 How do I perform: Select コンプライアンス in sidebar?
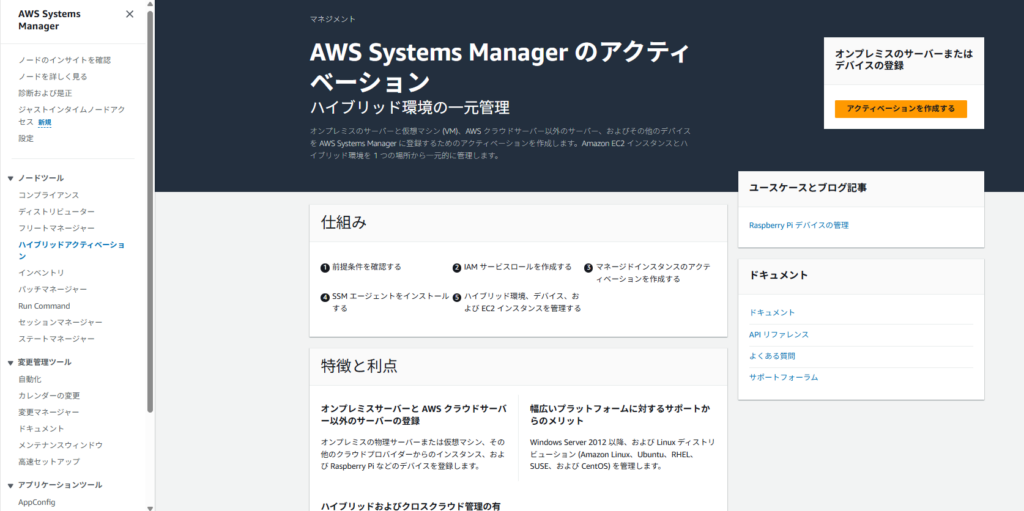click(x=49, y=195)
